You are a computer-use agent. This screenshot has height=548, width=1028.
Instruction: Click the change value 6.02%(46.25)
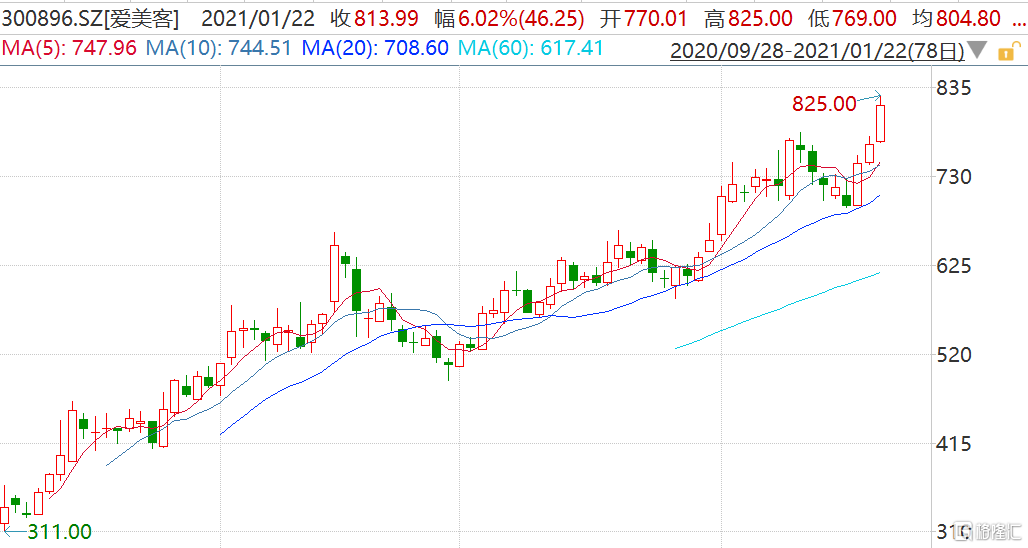(x=521, y=18)
